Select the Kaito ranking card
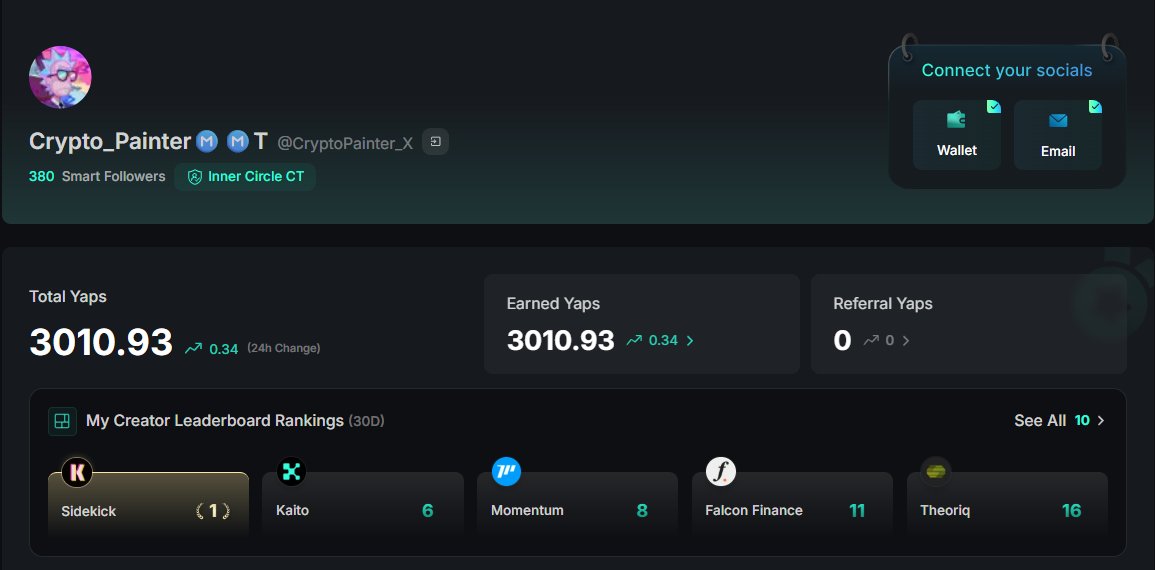This screenshot has height=570, width=1155. pyautogui.click(x=362, y=510)
